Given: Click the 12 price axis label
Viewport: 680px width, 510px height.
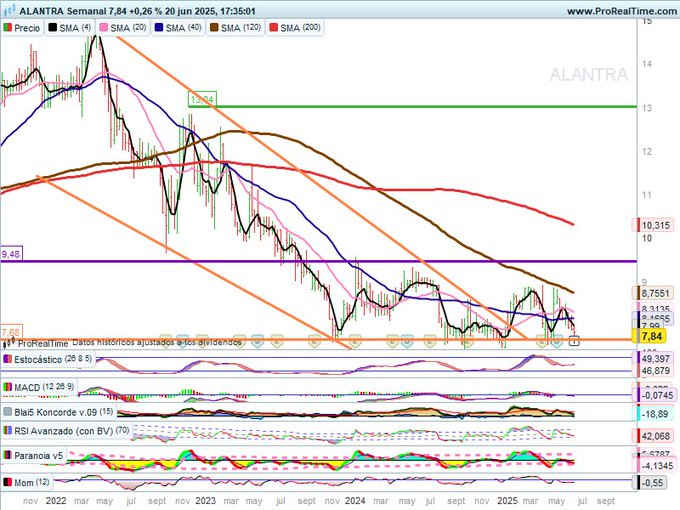Looking at the screenshot, I should click(x=647, y=152).
